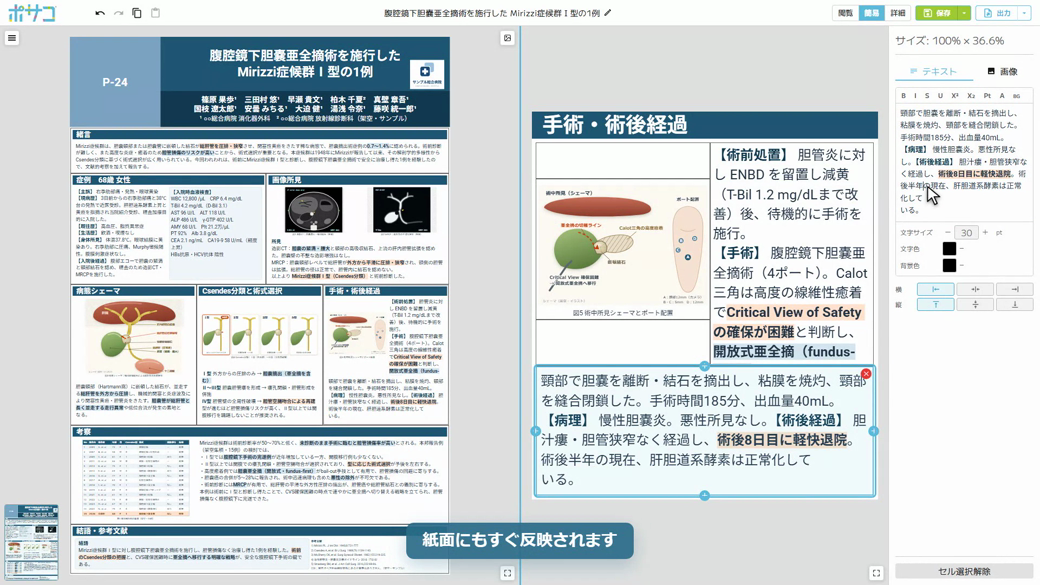Switch to 詳細 mode
This screenshot has height=585, width=1040.
click(x=897, y=13)
